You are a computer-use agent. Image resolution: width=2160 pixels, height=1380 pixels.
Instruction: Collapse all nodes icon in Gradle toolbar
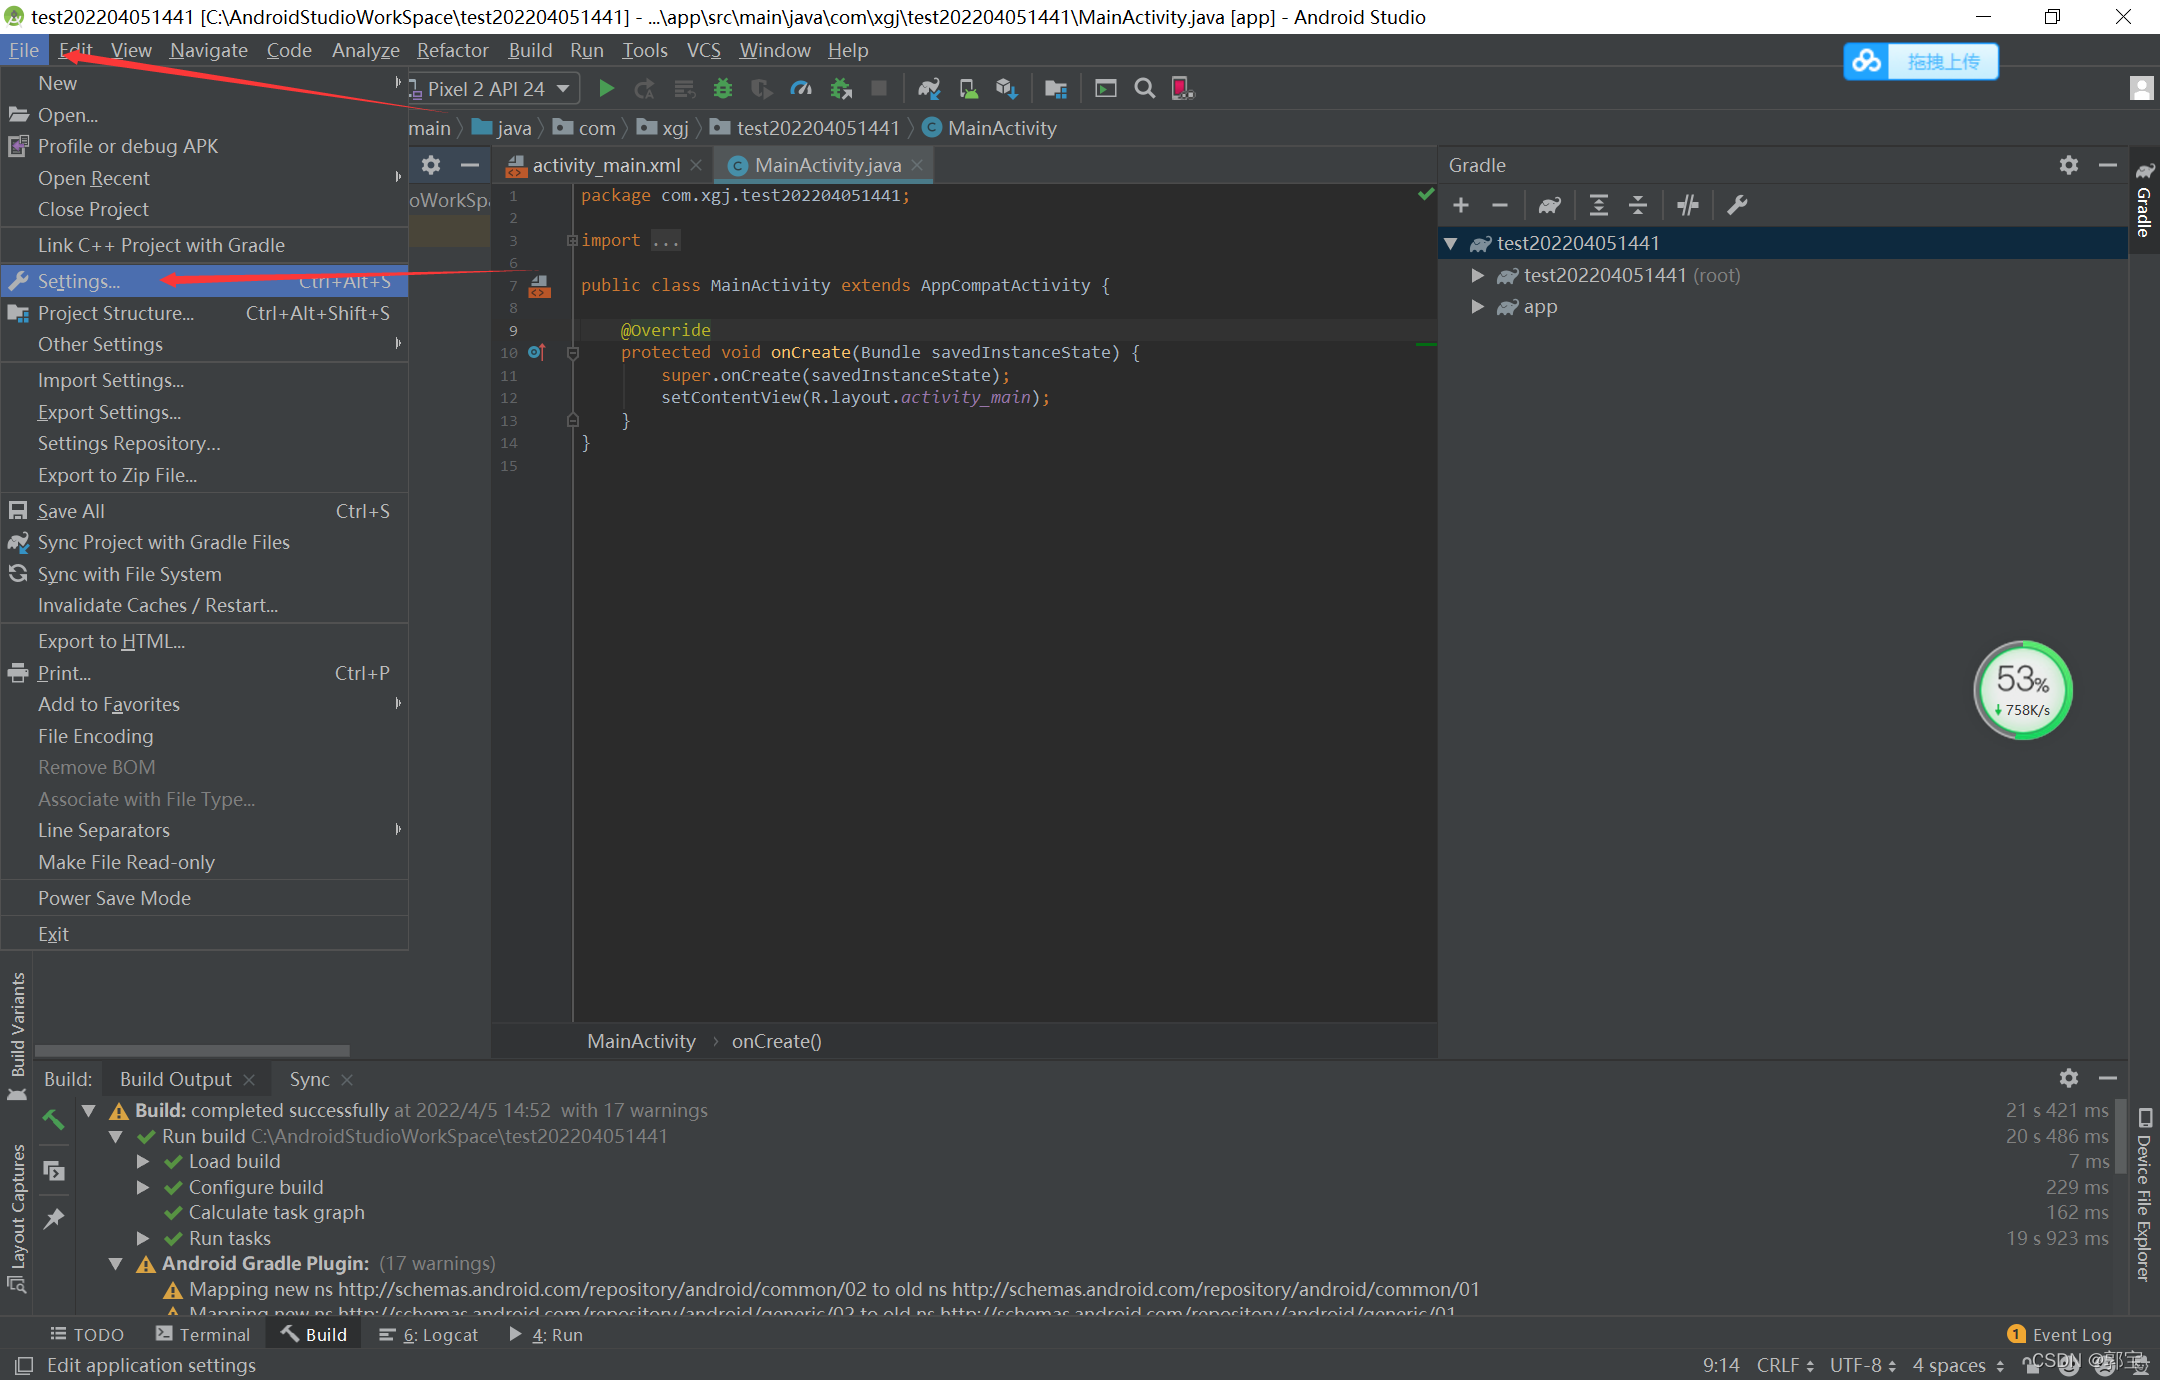1638,205
